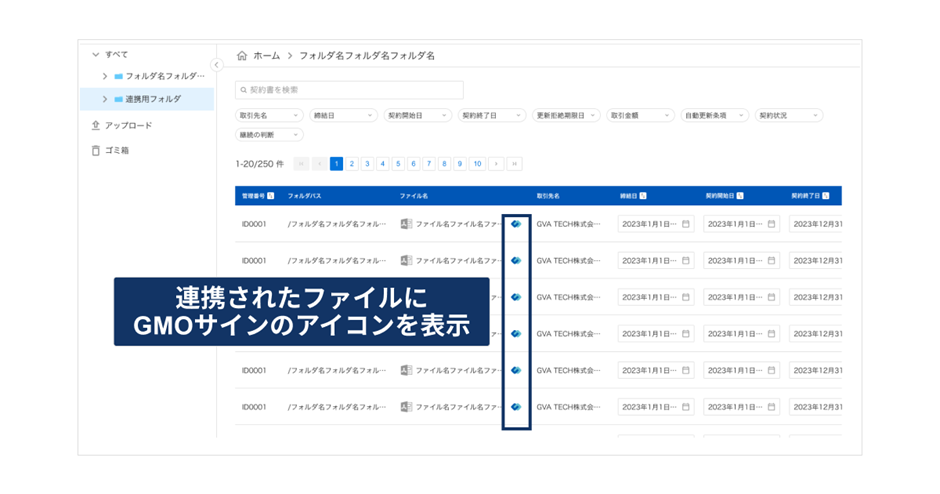This screenshot has height=494, width=940.
Task: Go to page 3 in the pagination
Action: click(x=367, y=164)
